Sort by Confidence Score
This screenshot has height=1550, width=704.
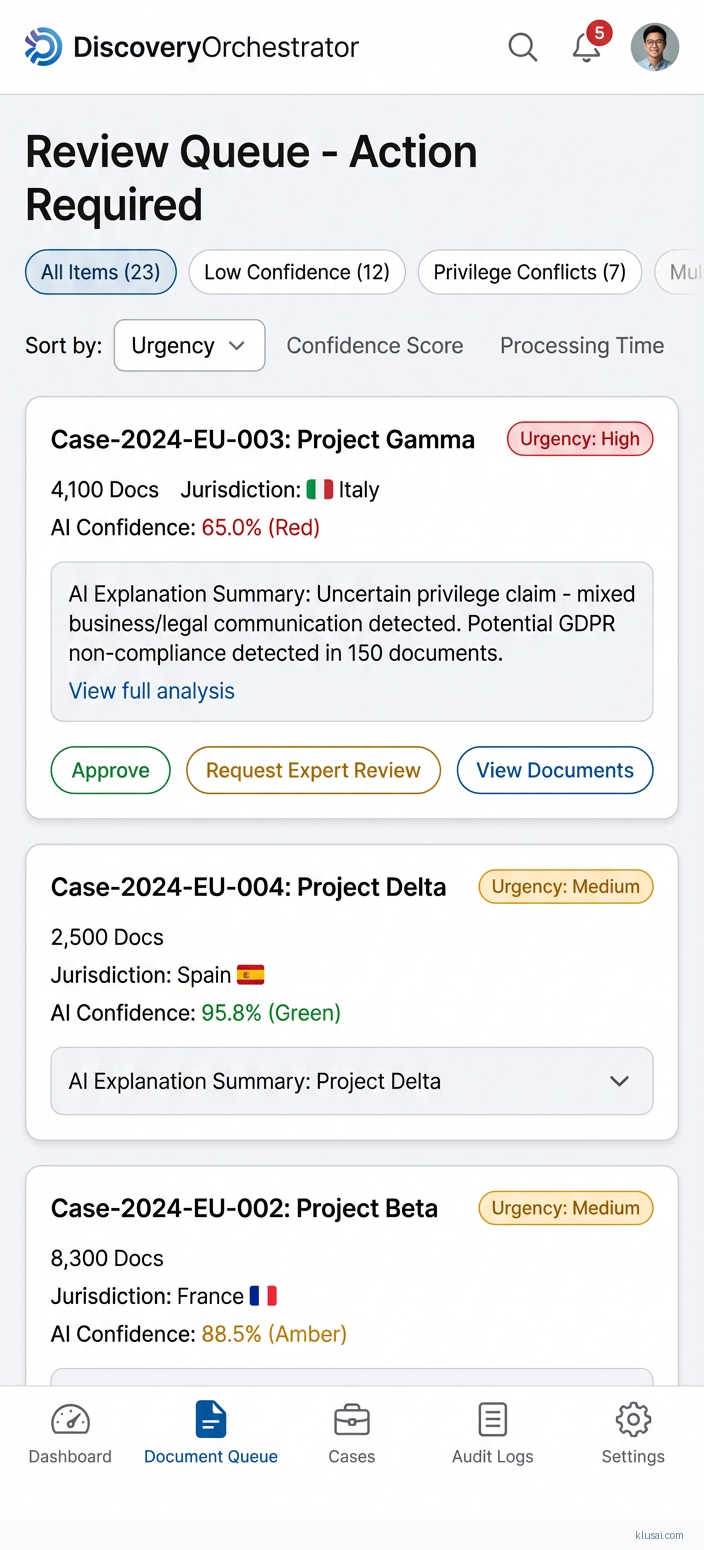click(x=375, y=346)
